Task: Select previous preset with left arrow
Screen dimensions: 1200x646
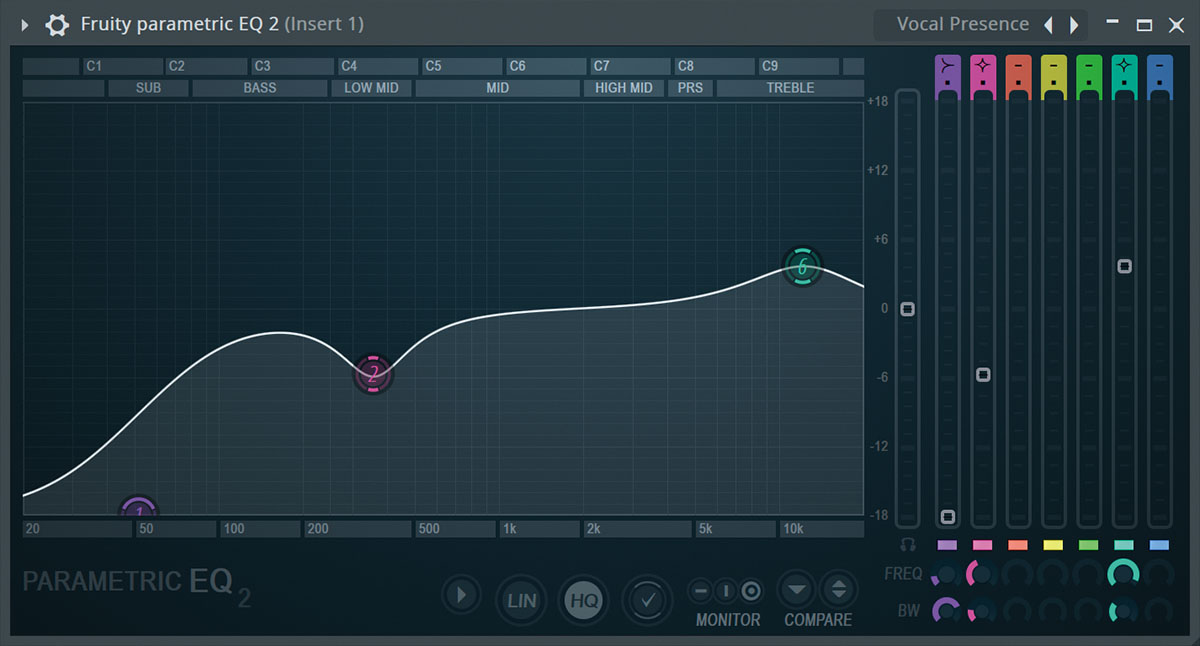Action: [1048, 25]
